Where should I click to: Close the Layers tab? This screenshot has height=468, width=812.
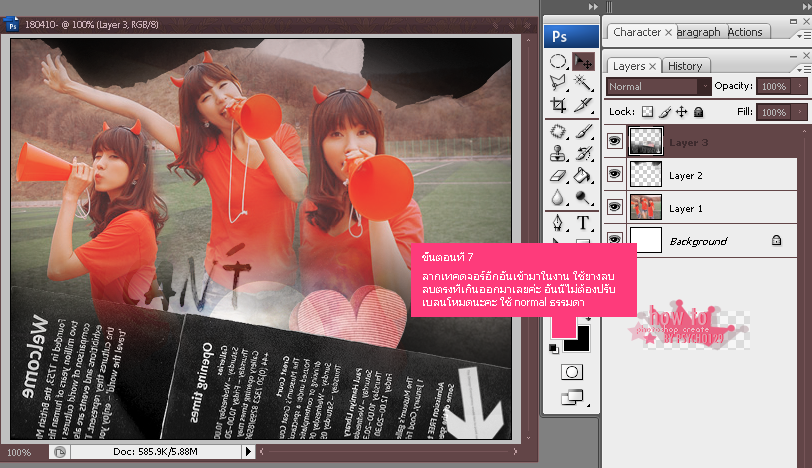point(652,66)
